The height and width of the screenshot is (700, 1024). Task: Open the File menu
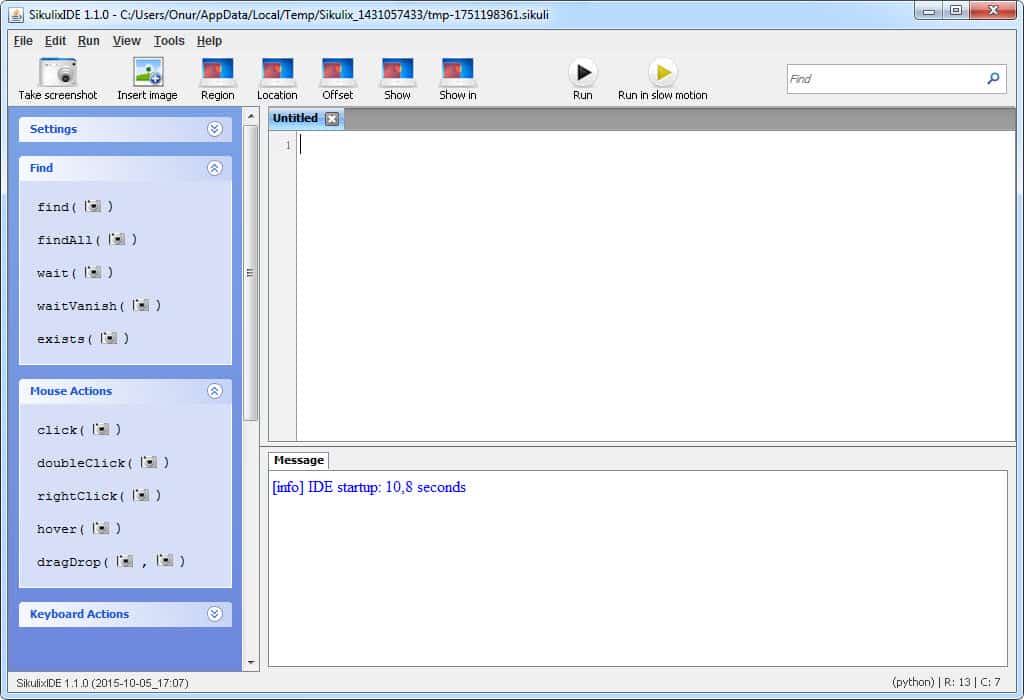pos(23,41)
